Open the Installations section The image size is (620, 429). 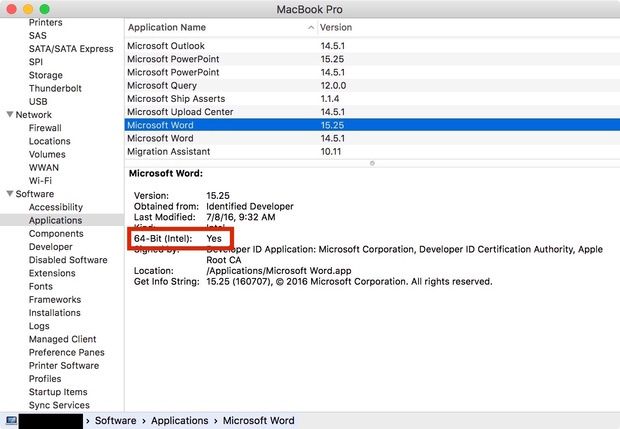[x=55, y=313]
